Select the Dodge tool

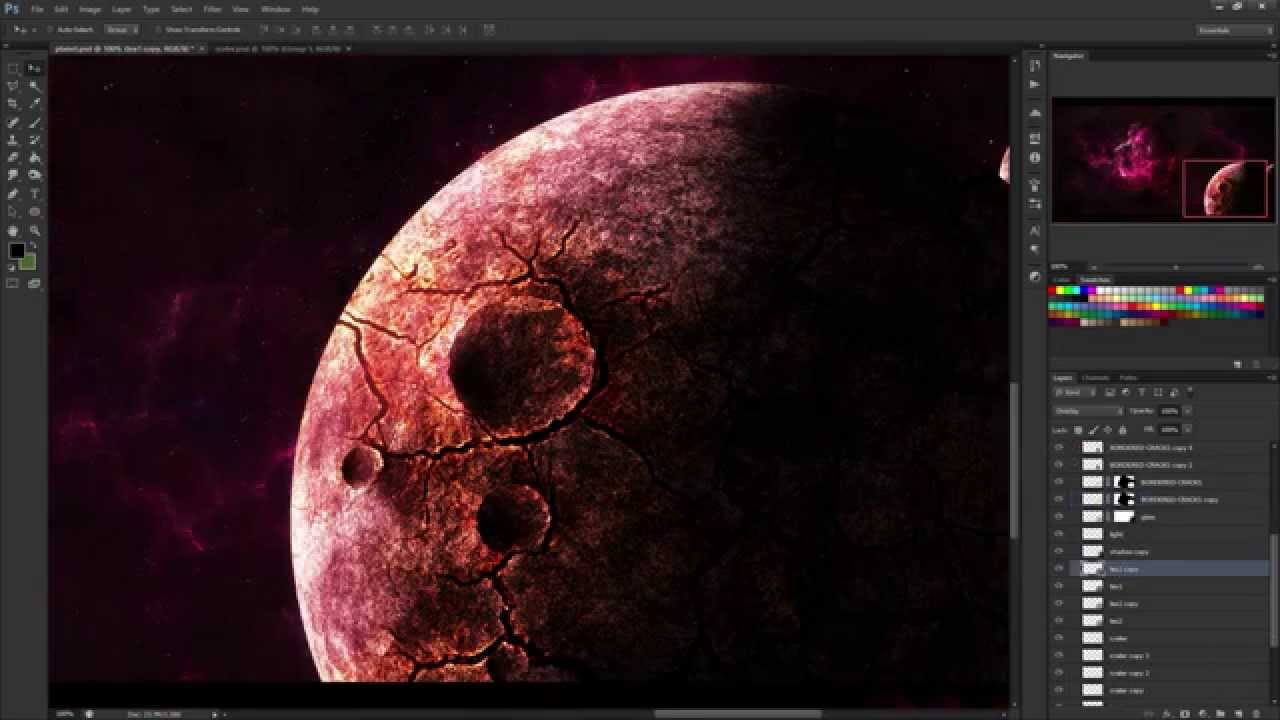click(x=35, y=176)
